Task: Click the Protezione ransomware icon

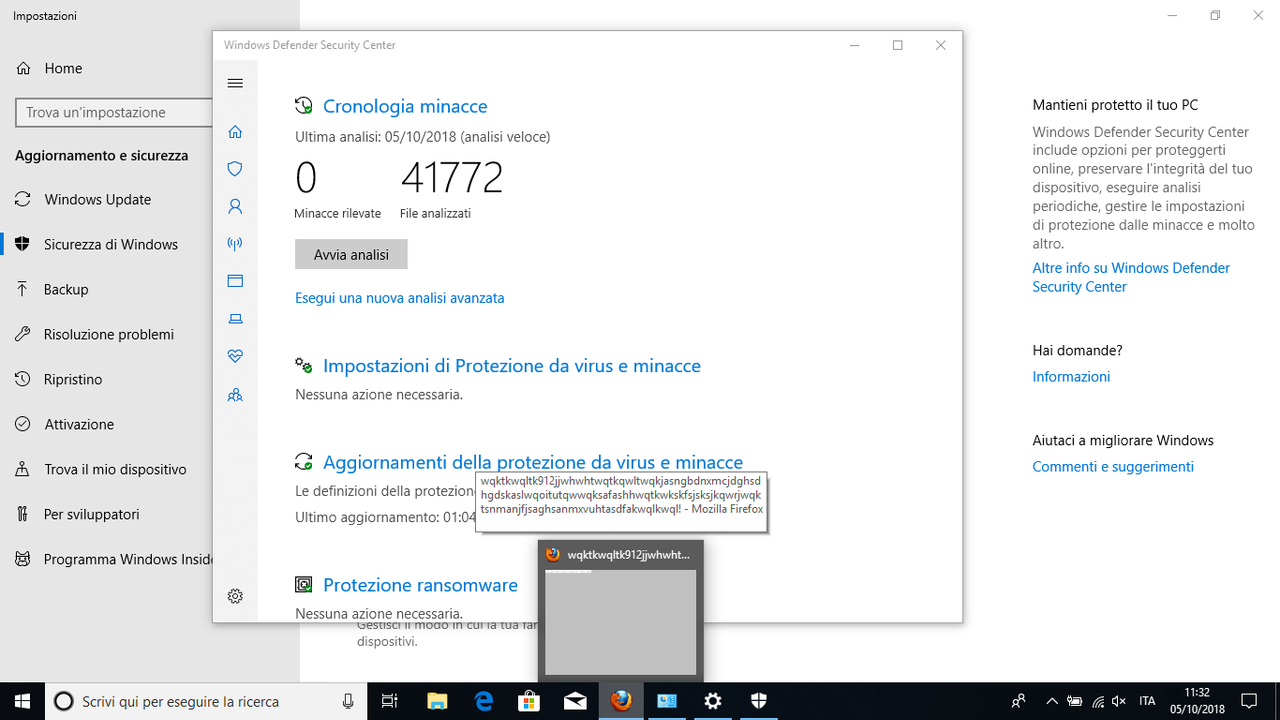Action: point(303,585)
